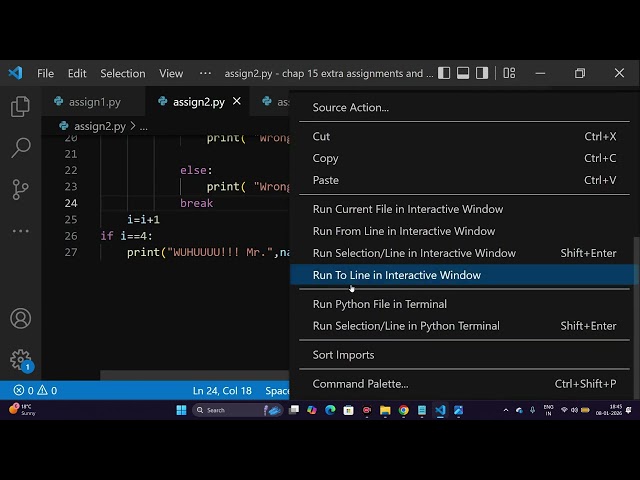The image size is (640, 480).
Task: Open Task View on the taskbar
Action: tap(294, 410)
